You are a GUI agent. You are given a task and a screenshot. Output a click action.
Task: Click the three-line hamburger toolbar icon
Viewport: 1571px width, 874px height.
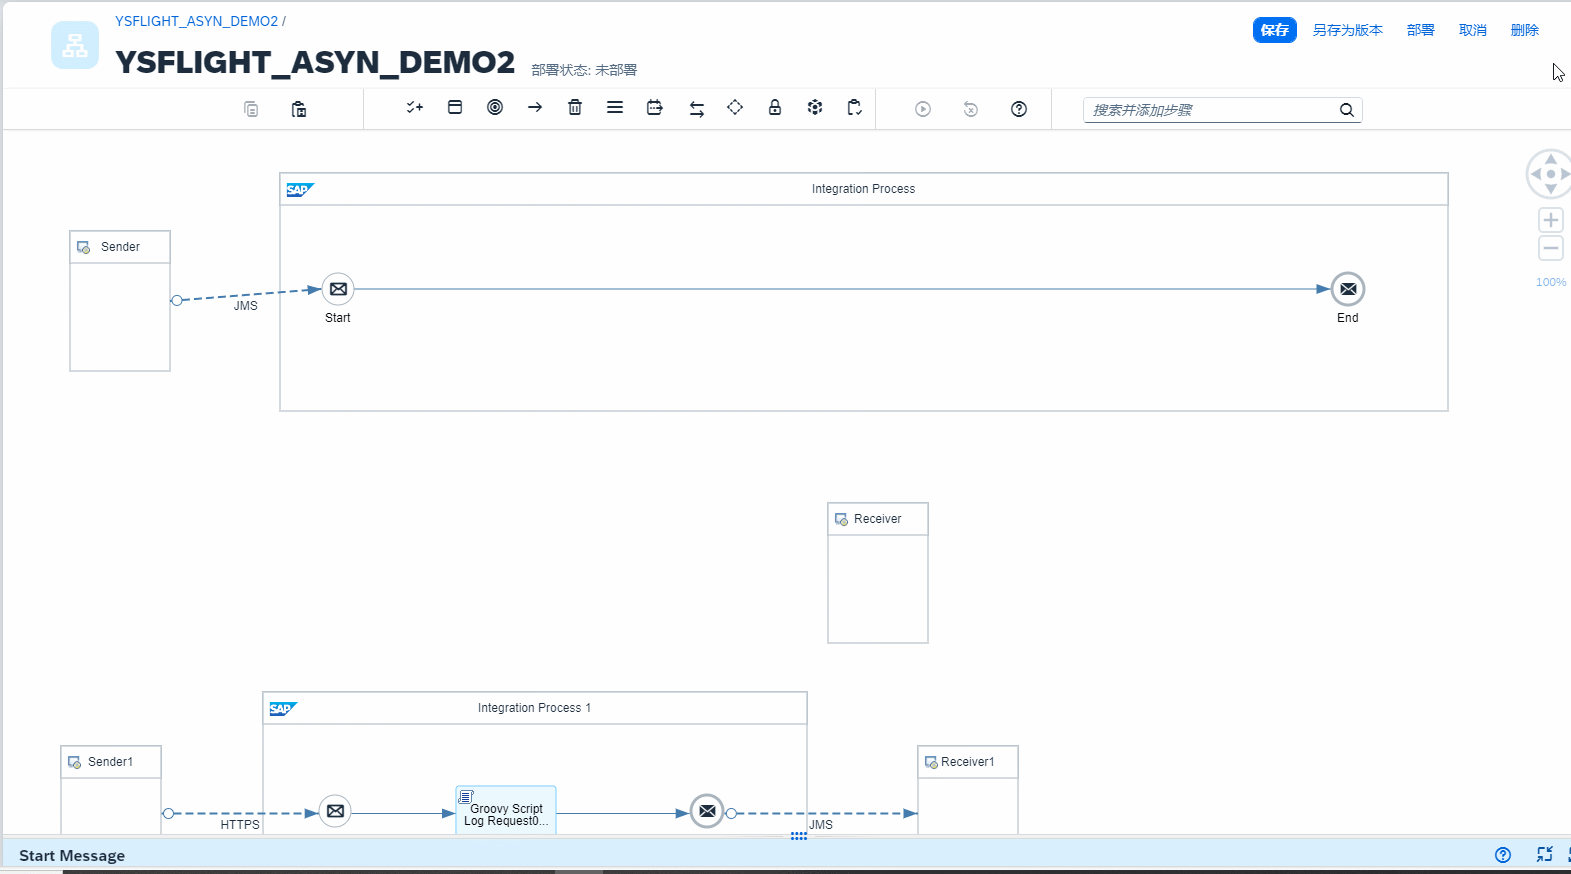615,108
